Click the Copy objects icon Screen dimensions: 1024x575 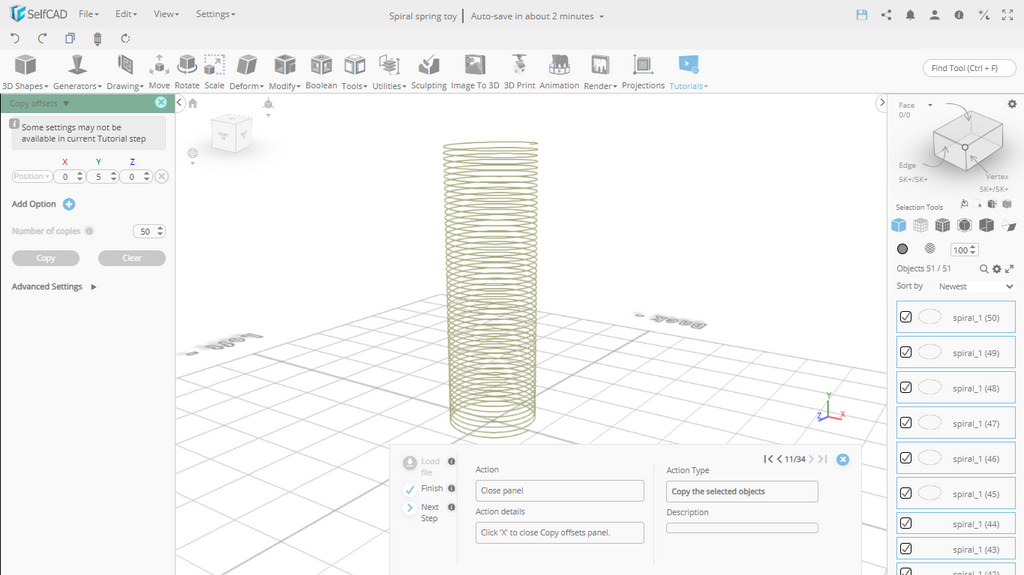(x=70, y=39)
